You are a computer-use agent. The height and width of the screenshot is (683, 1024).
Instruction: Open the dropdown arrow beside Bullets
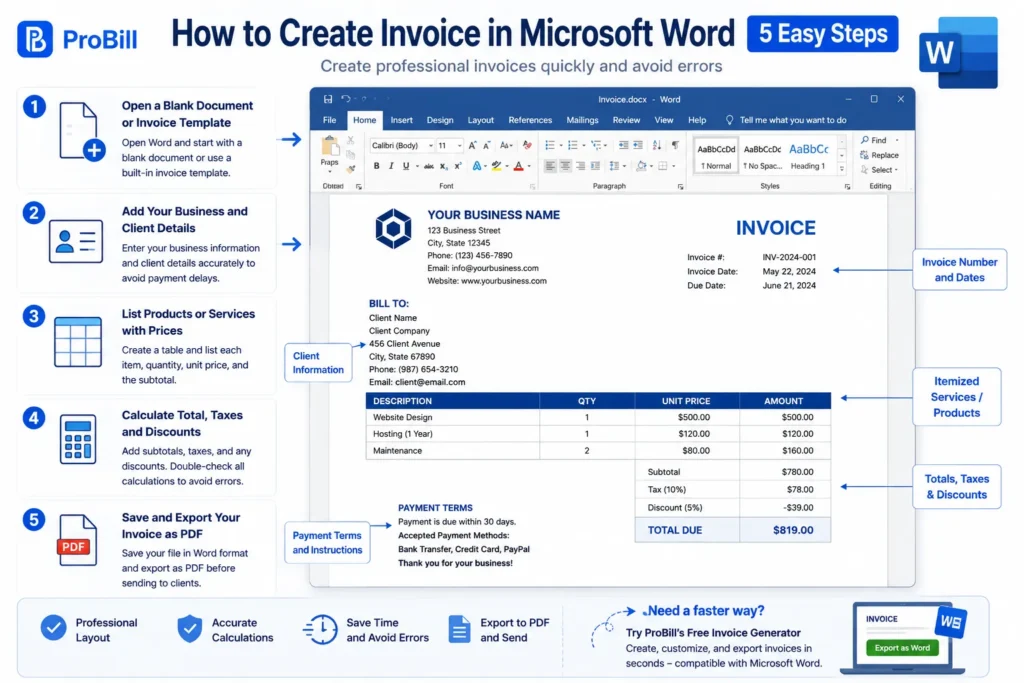(561, 146)
